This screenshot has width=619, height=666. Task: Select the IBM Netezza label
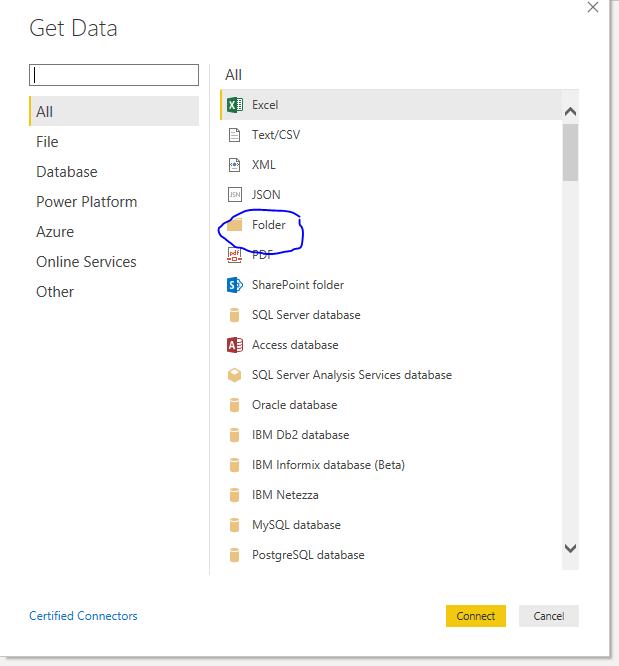pos(285,495)
